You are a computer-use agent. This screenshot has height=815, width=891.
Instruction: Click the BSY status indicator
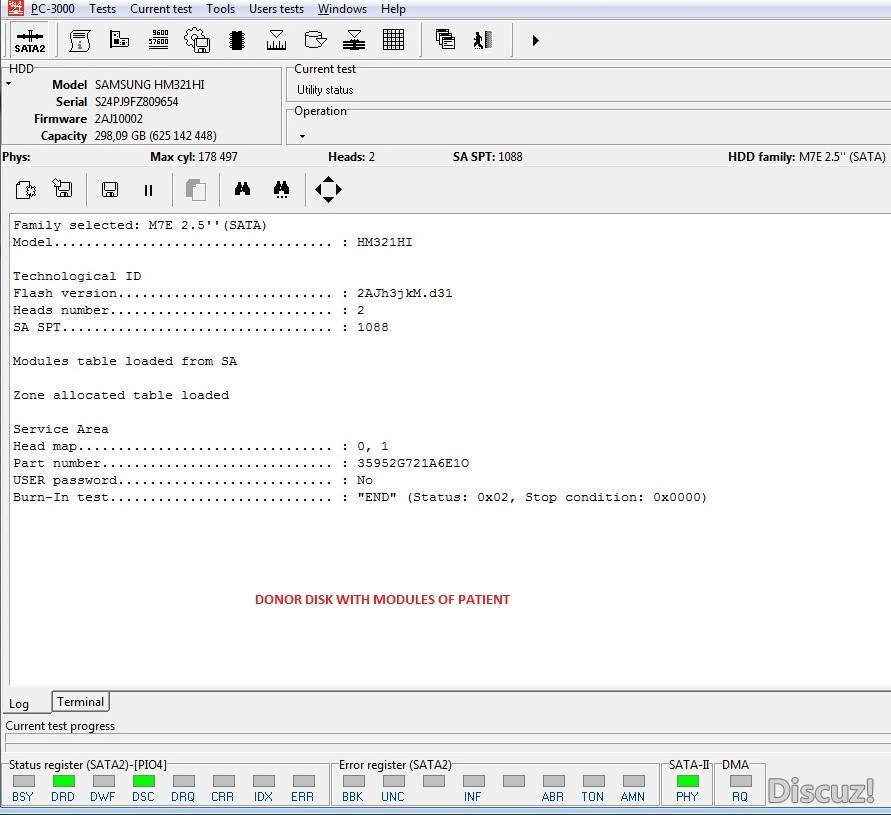(23, 781)
